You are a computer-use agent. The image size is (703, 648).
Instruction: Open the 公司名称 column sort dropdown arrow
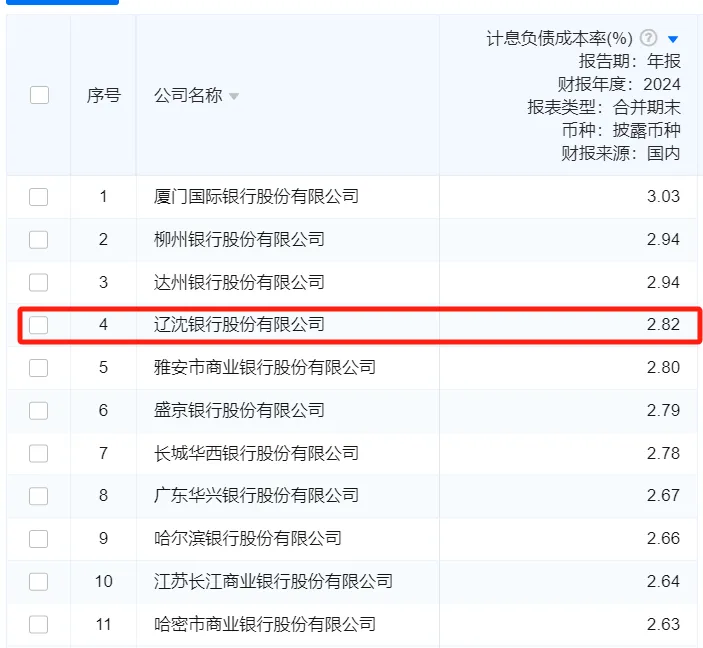234,96
